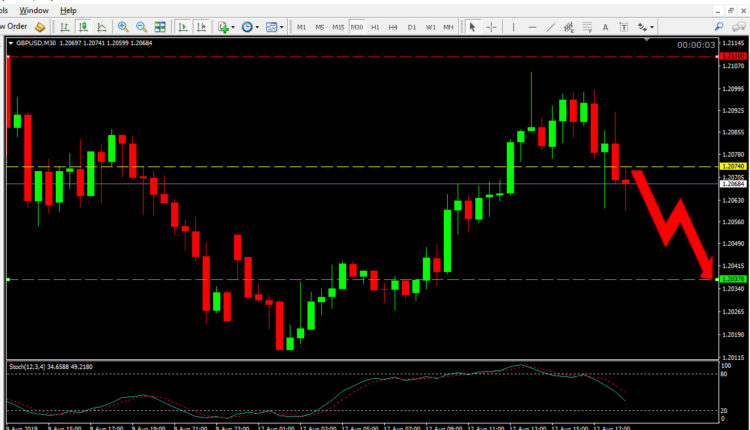Viewport: 750px width, 430px height.
Task: Select the equidistant channel tool
Action: coord(569,27)
